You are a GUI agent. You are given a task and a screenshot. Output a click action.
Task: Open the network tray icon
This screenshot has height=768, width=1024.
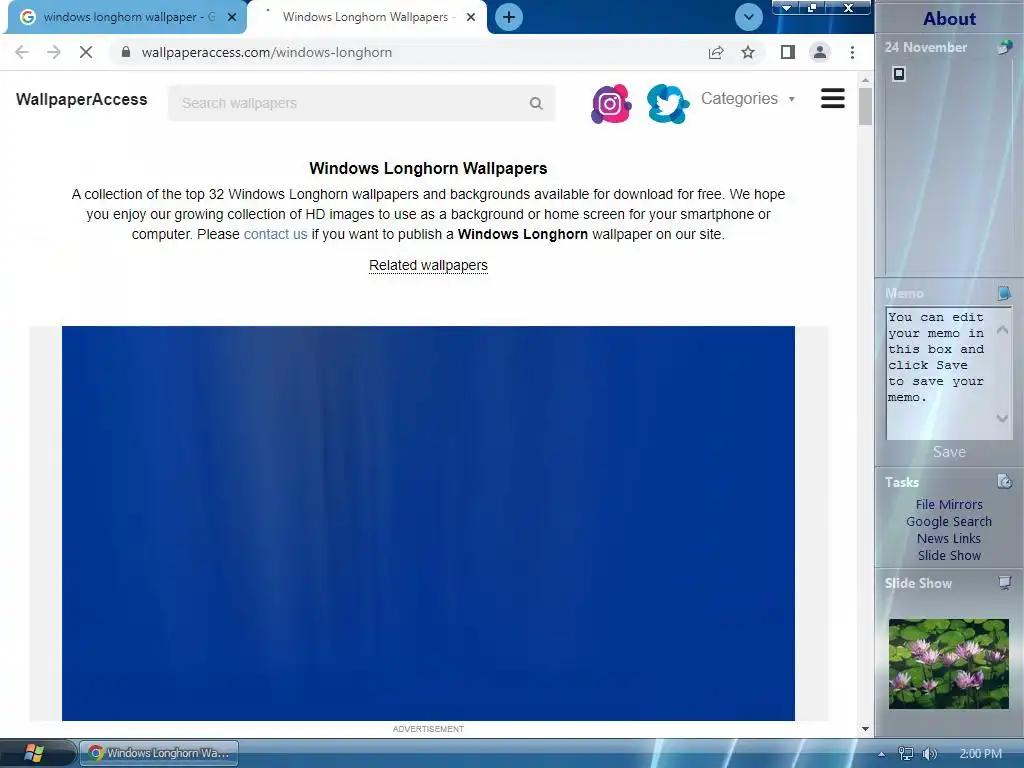906,754
